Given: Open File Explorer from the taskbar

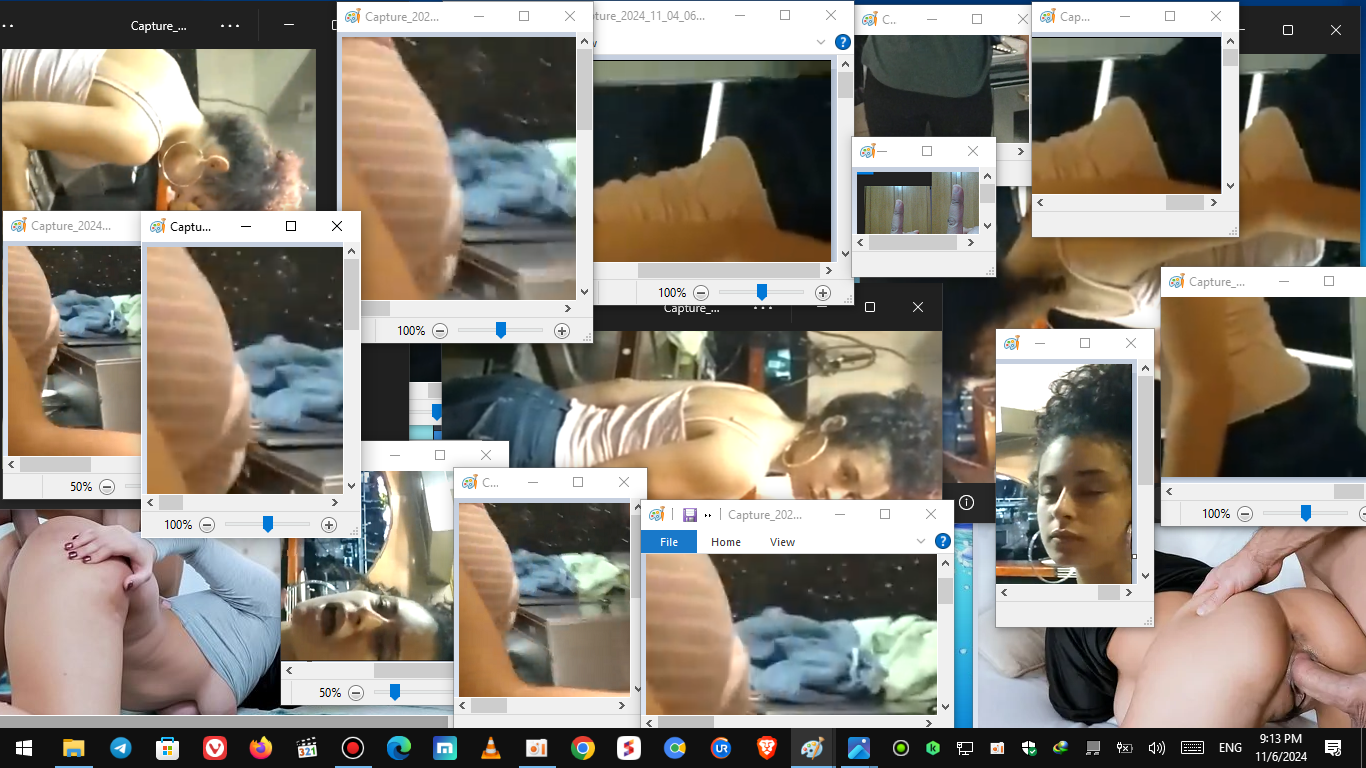Looking at the screenshot, I should pyautogui.click(x=73, y=748).
